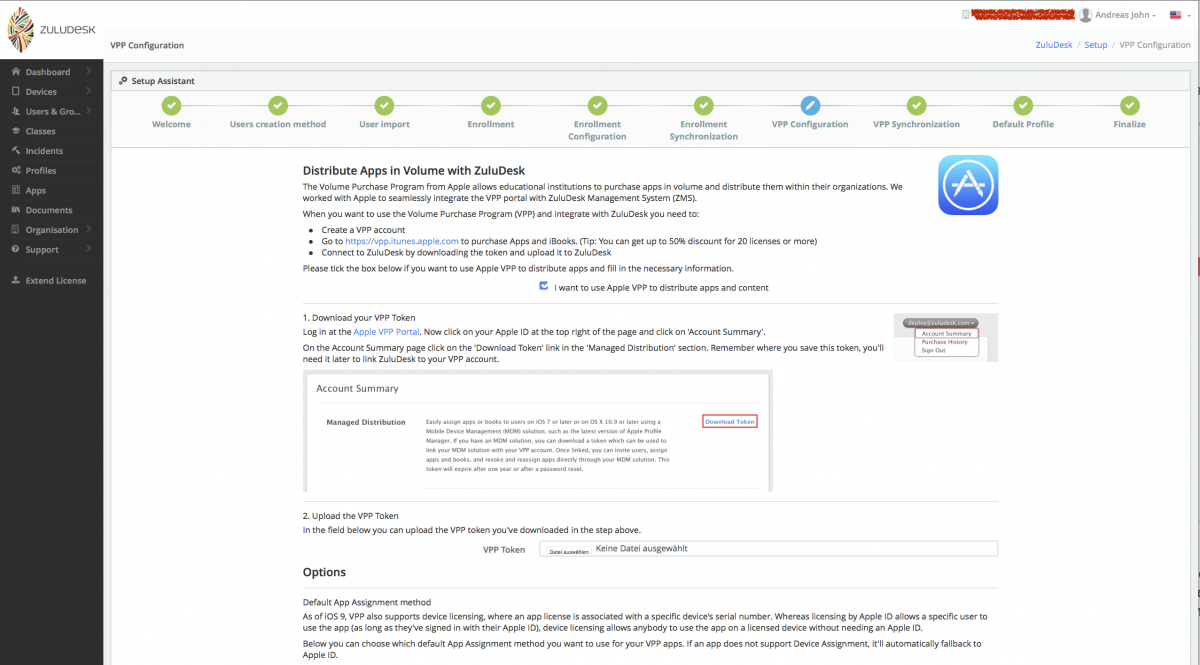Go to the Welcome step checkmark circle
The image size is (1200, 665).
[x=171, y=106]
